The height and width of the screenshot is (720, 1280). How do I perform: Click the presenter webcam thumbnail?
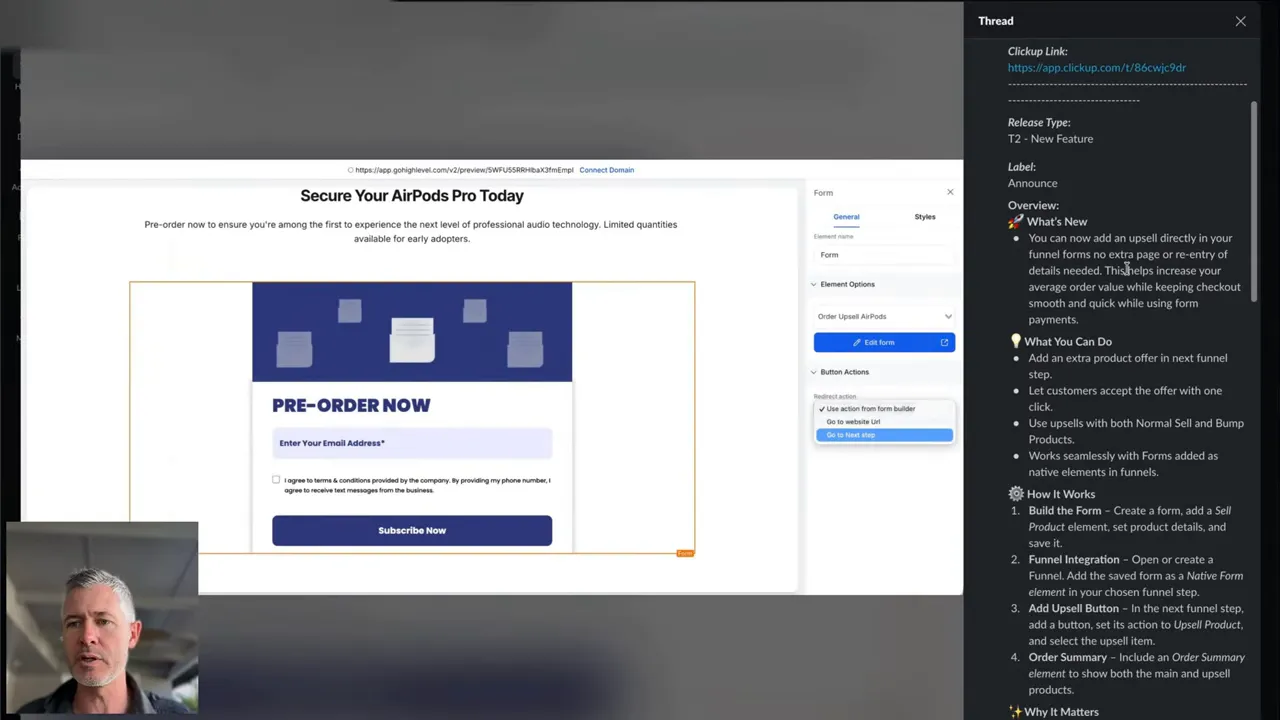[x=102, y=616]
